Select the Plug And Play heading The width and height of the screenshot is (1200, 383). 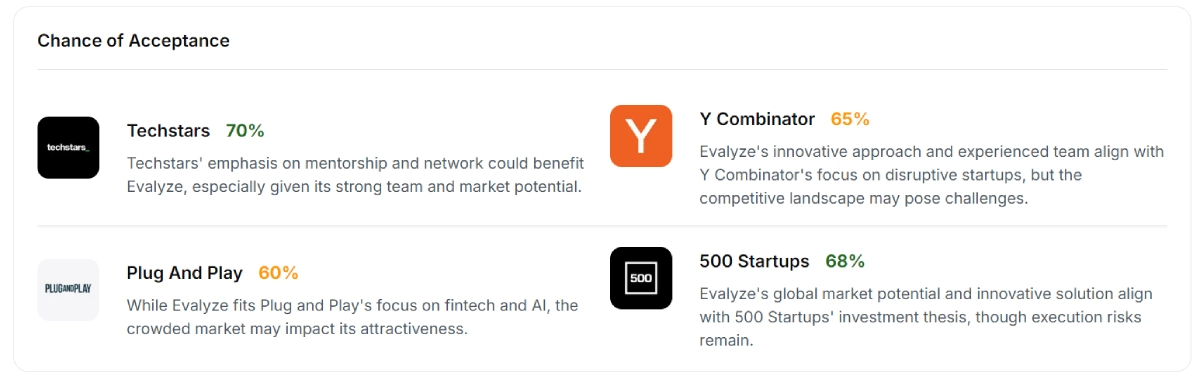pyautogui.click(x=185, y=273)
